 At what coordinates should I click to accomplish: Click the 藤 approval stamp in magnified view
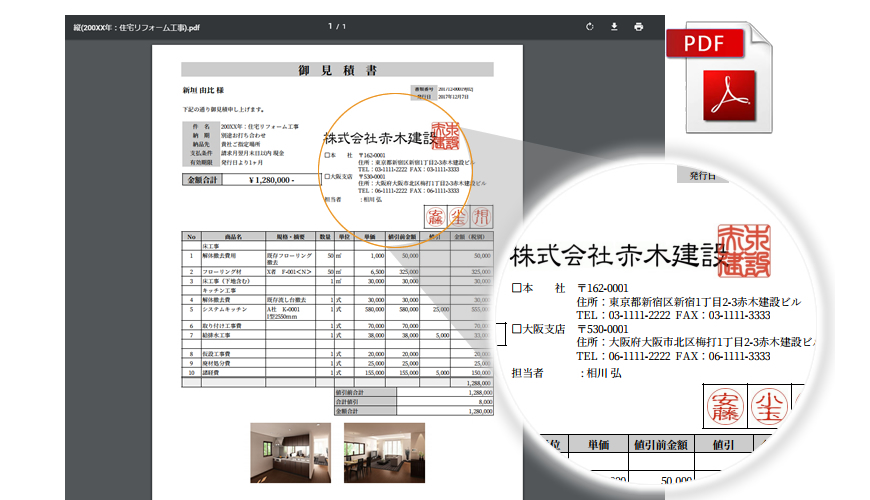click(x=725, y=407)
